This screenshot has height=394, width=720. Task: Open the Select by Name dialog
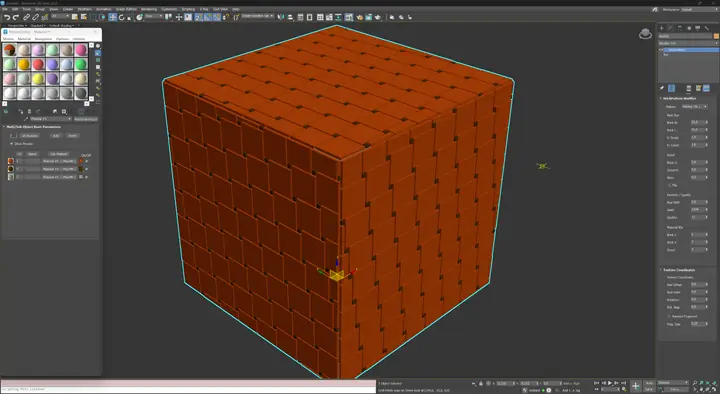coord(84,17)
